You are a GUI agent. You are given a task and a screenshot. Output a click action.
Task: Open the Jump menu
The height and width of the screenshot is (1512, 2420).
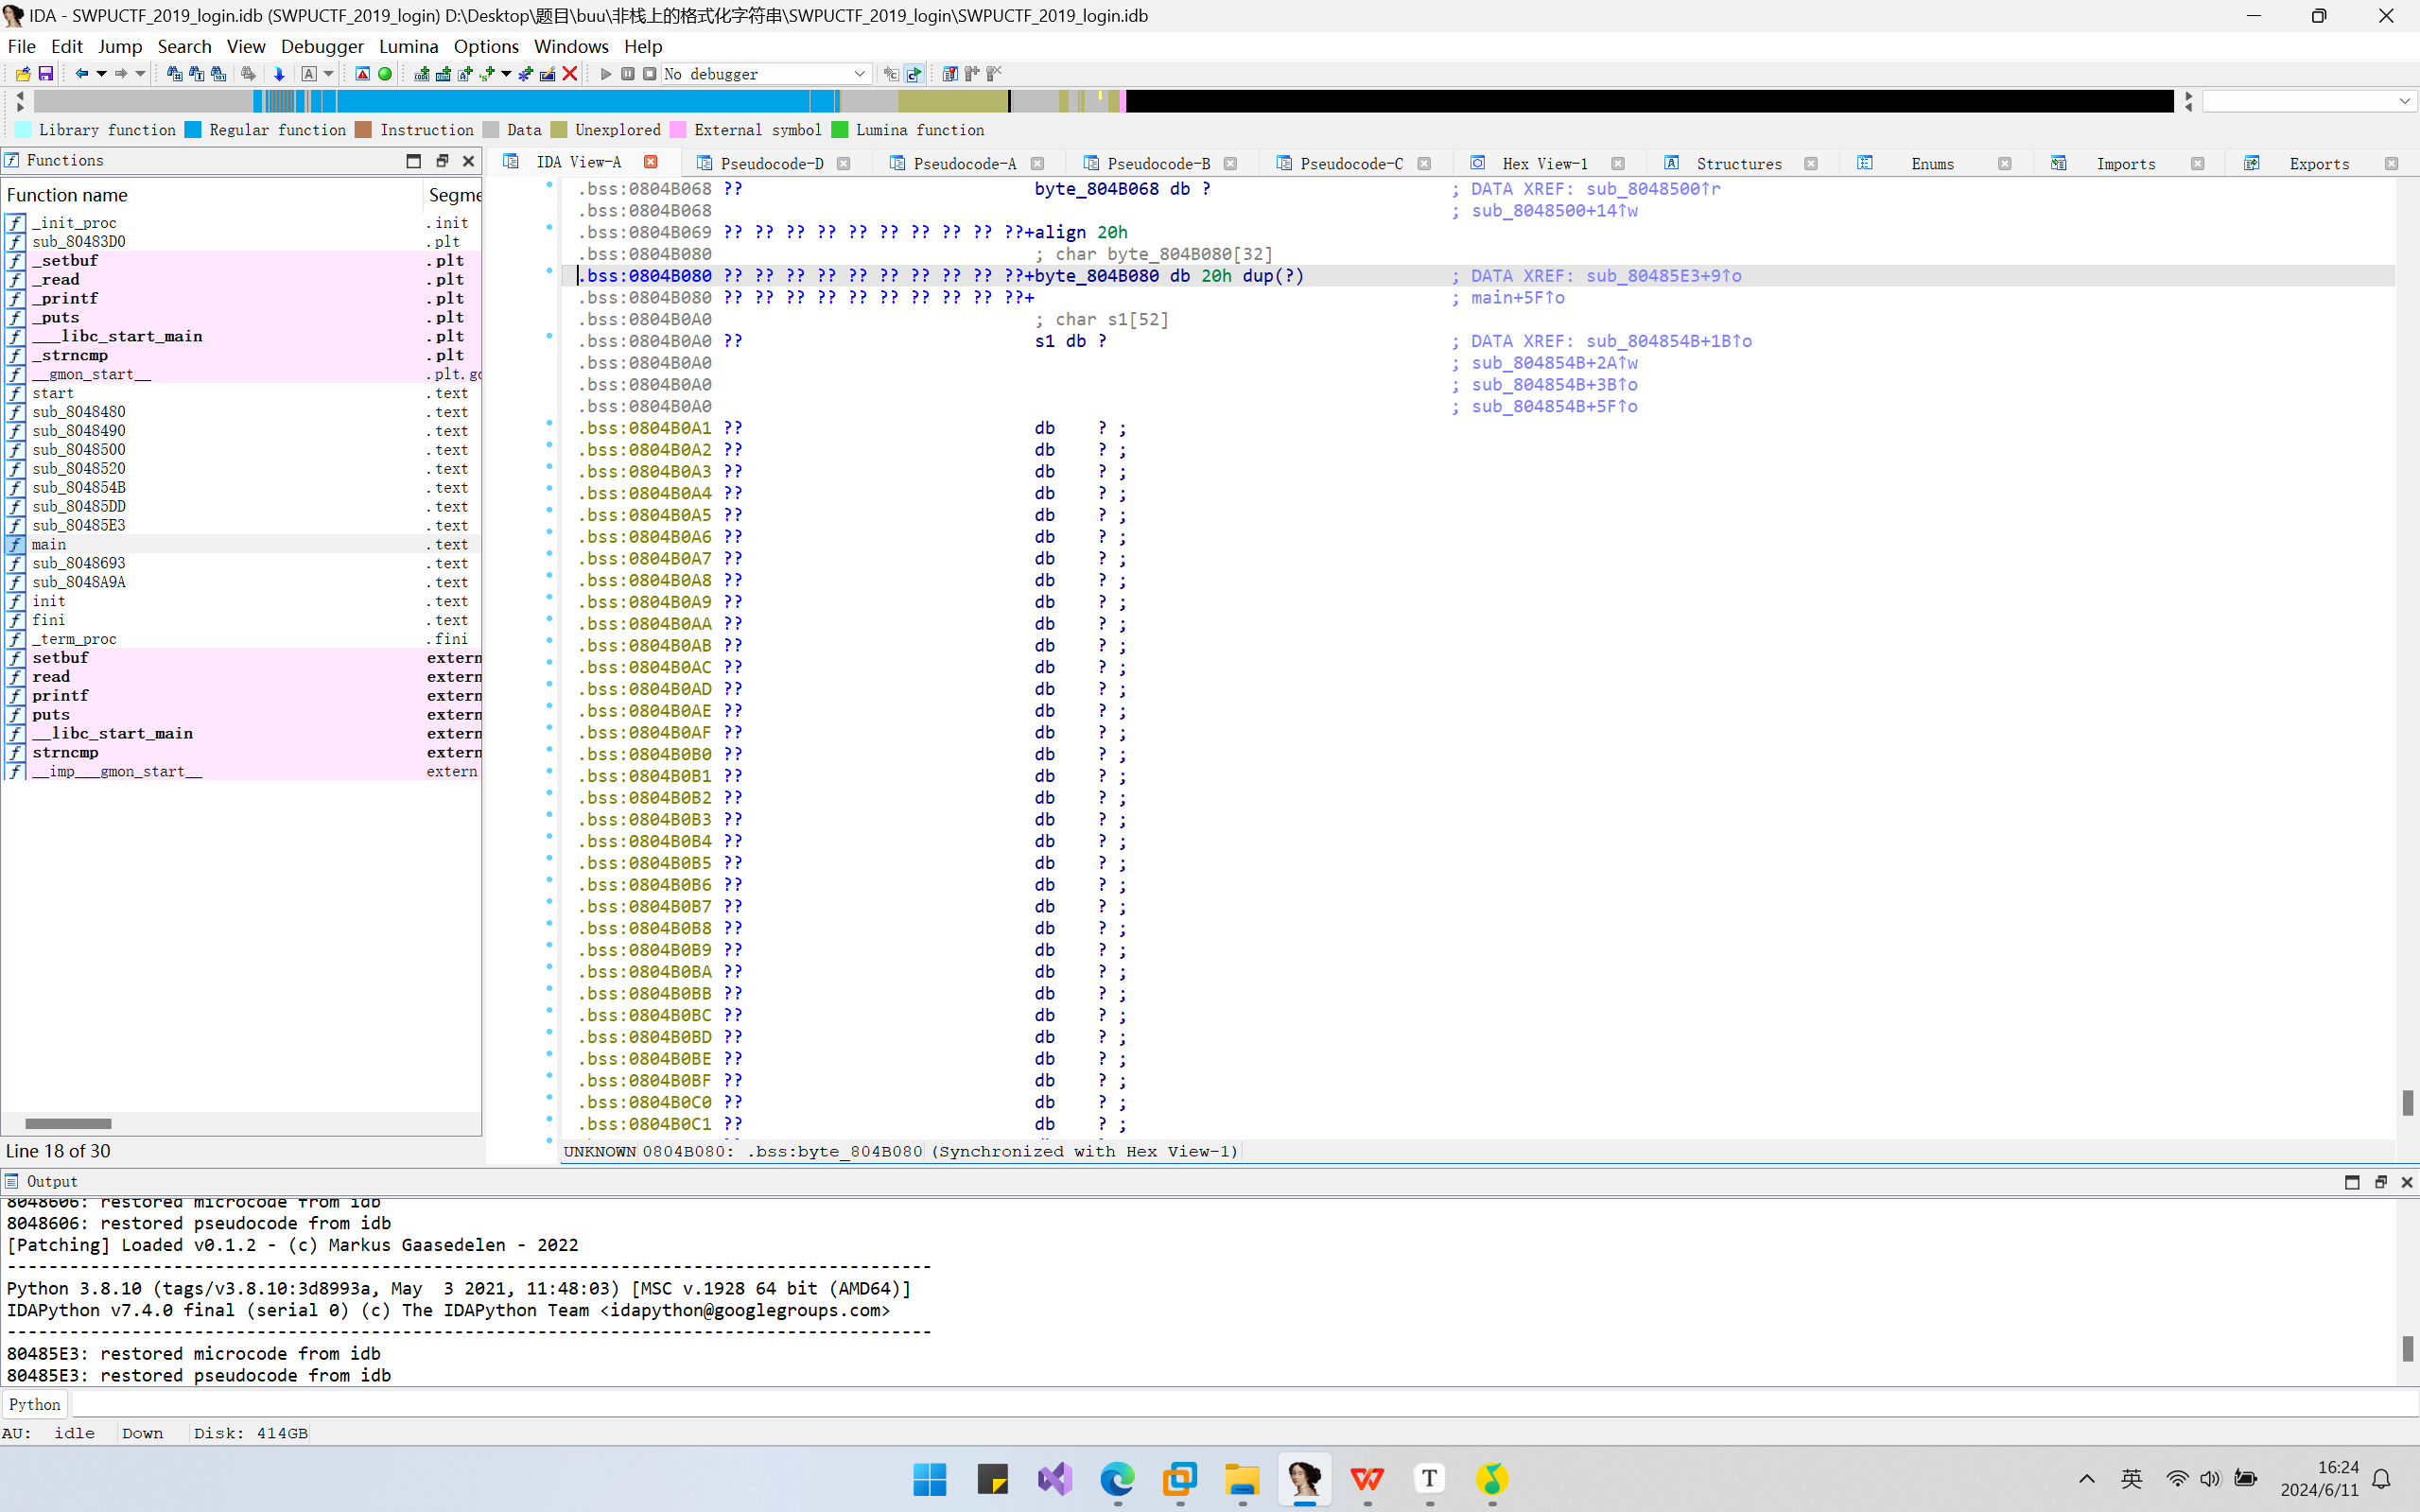point(120,46)
